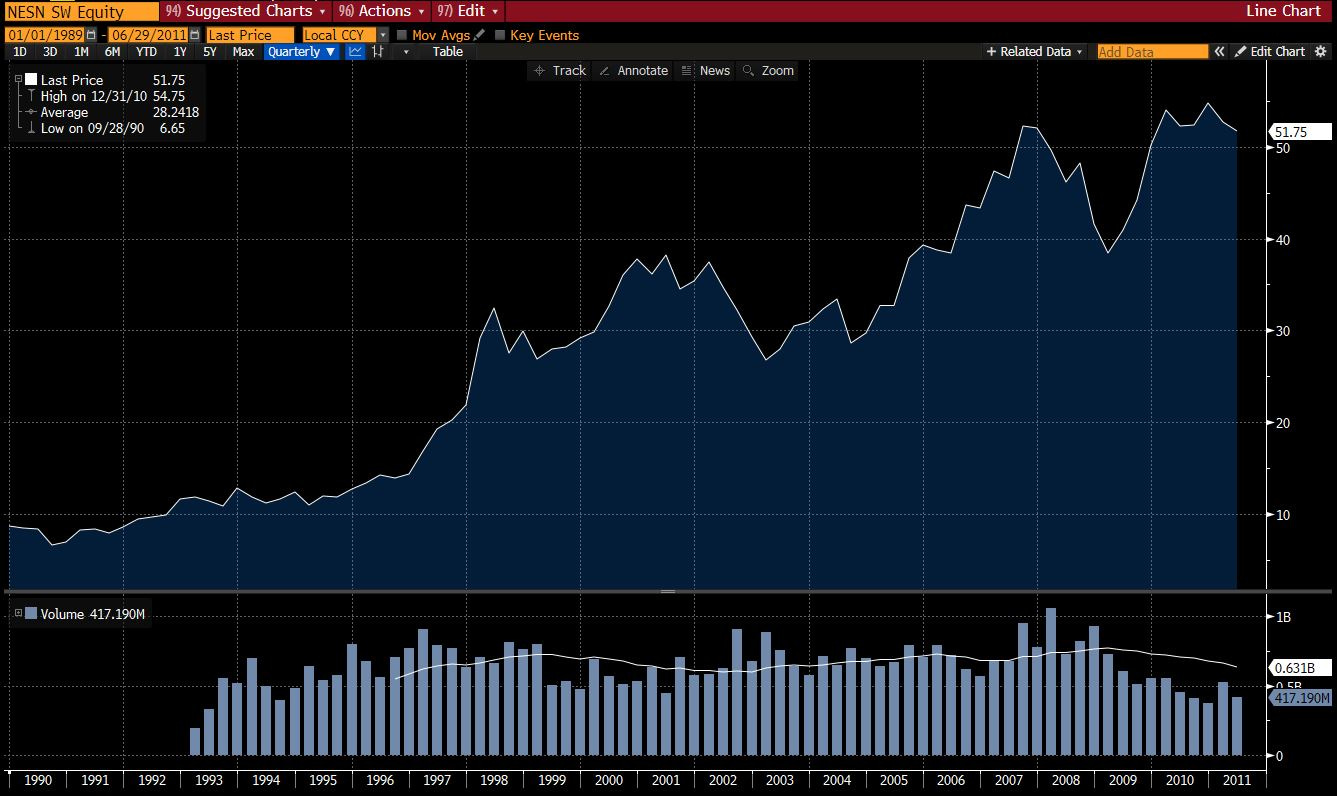The height and width of the screenshot is (796, 1337).
Task: Open the Local CCY currency dropdown arrow
Action: pos(383,35)
